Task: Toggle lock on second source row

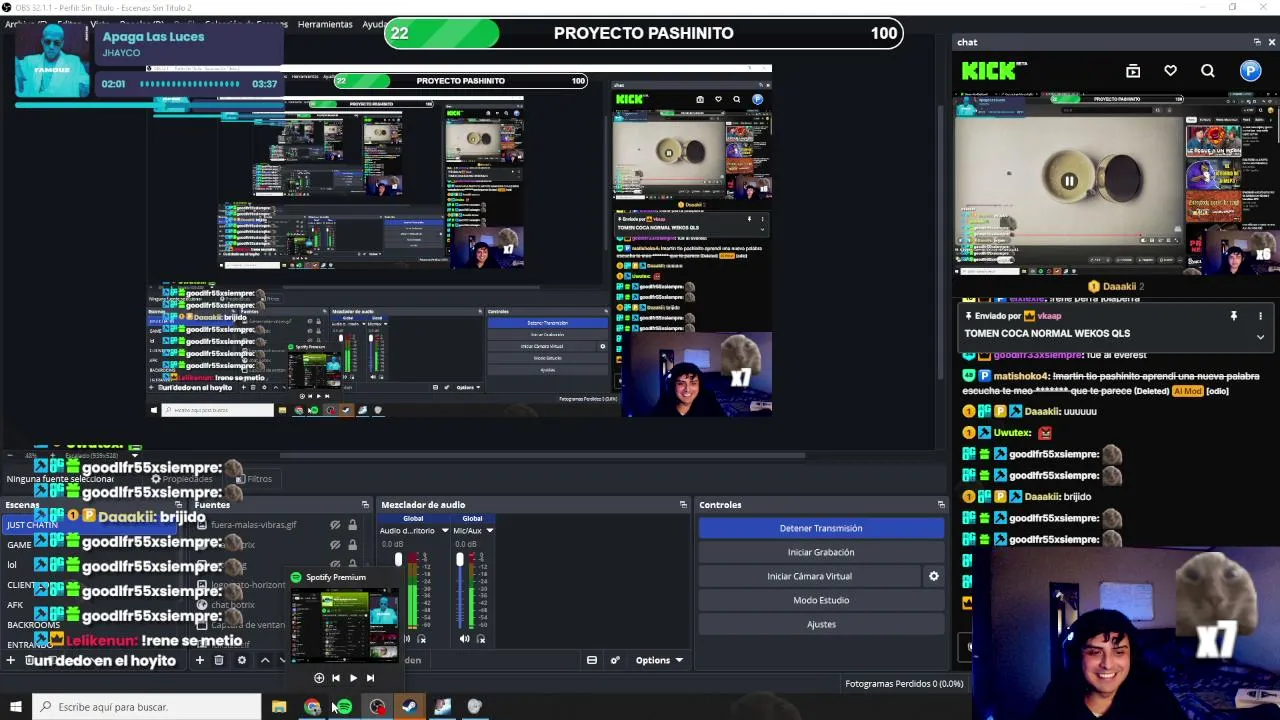Action: click(352, 545)
